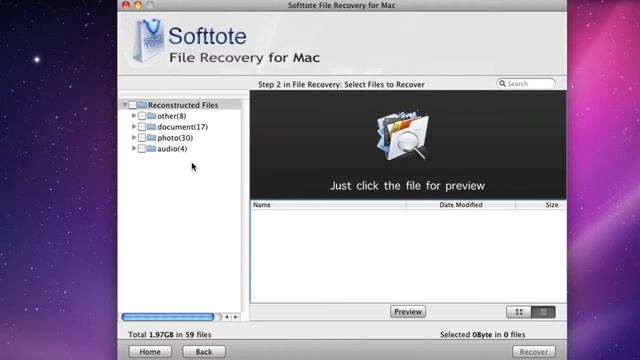
Task: Check the Reconstructed Files checkbox
Action: [x=133, y=105]
